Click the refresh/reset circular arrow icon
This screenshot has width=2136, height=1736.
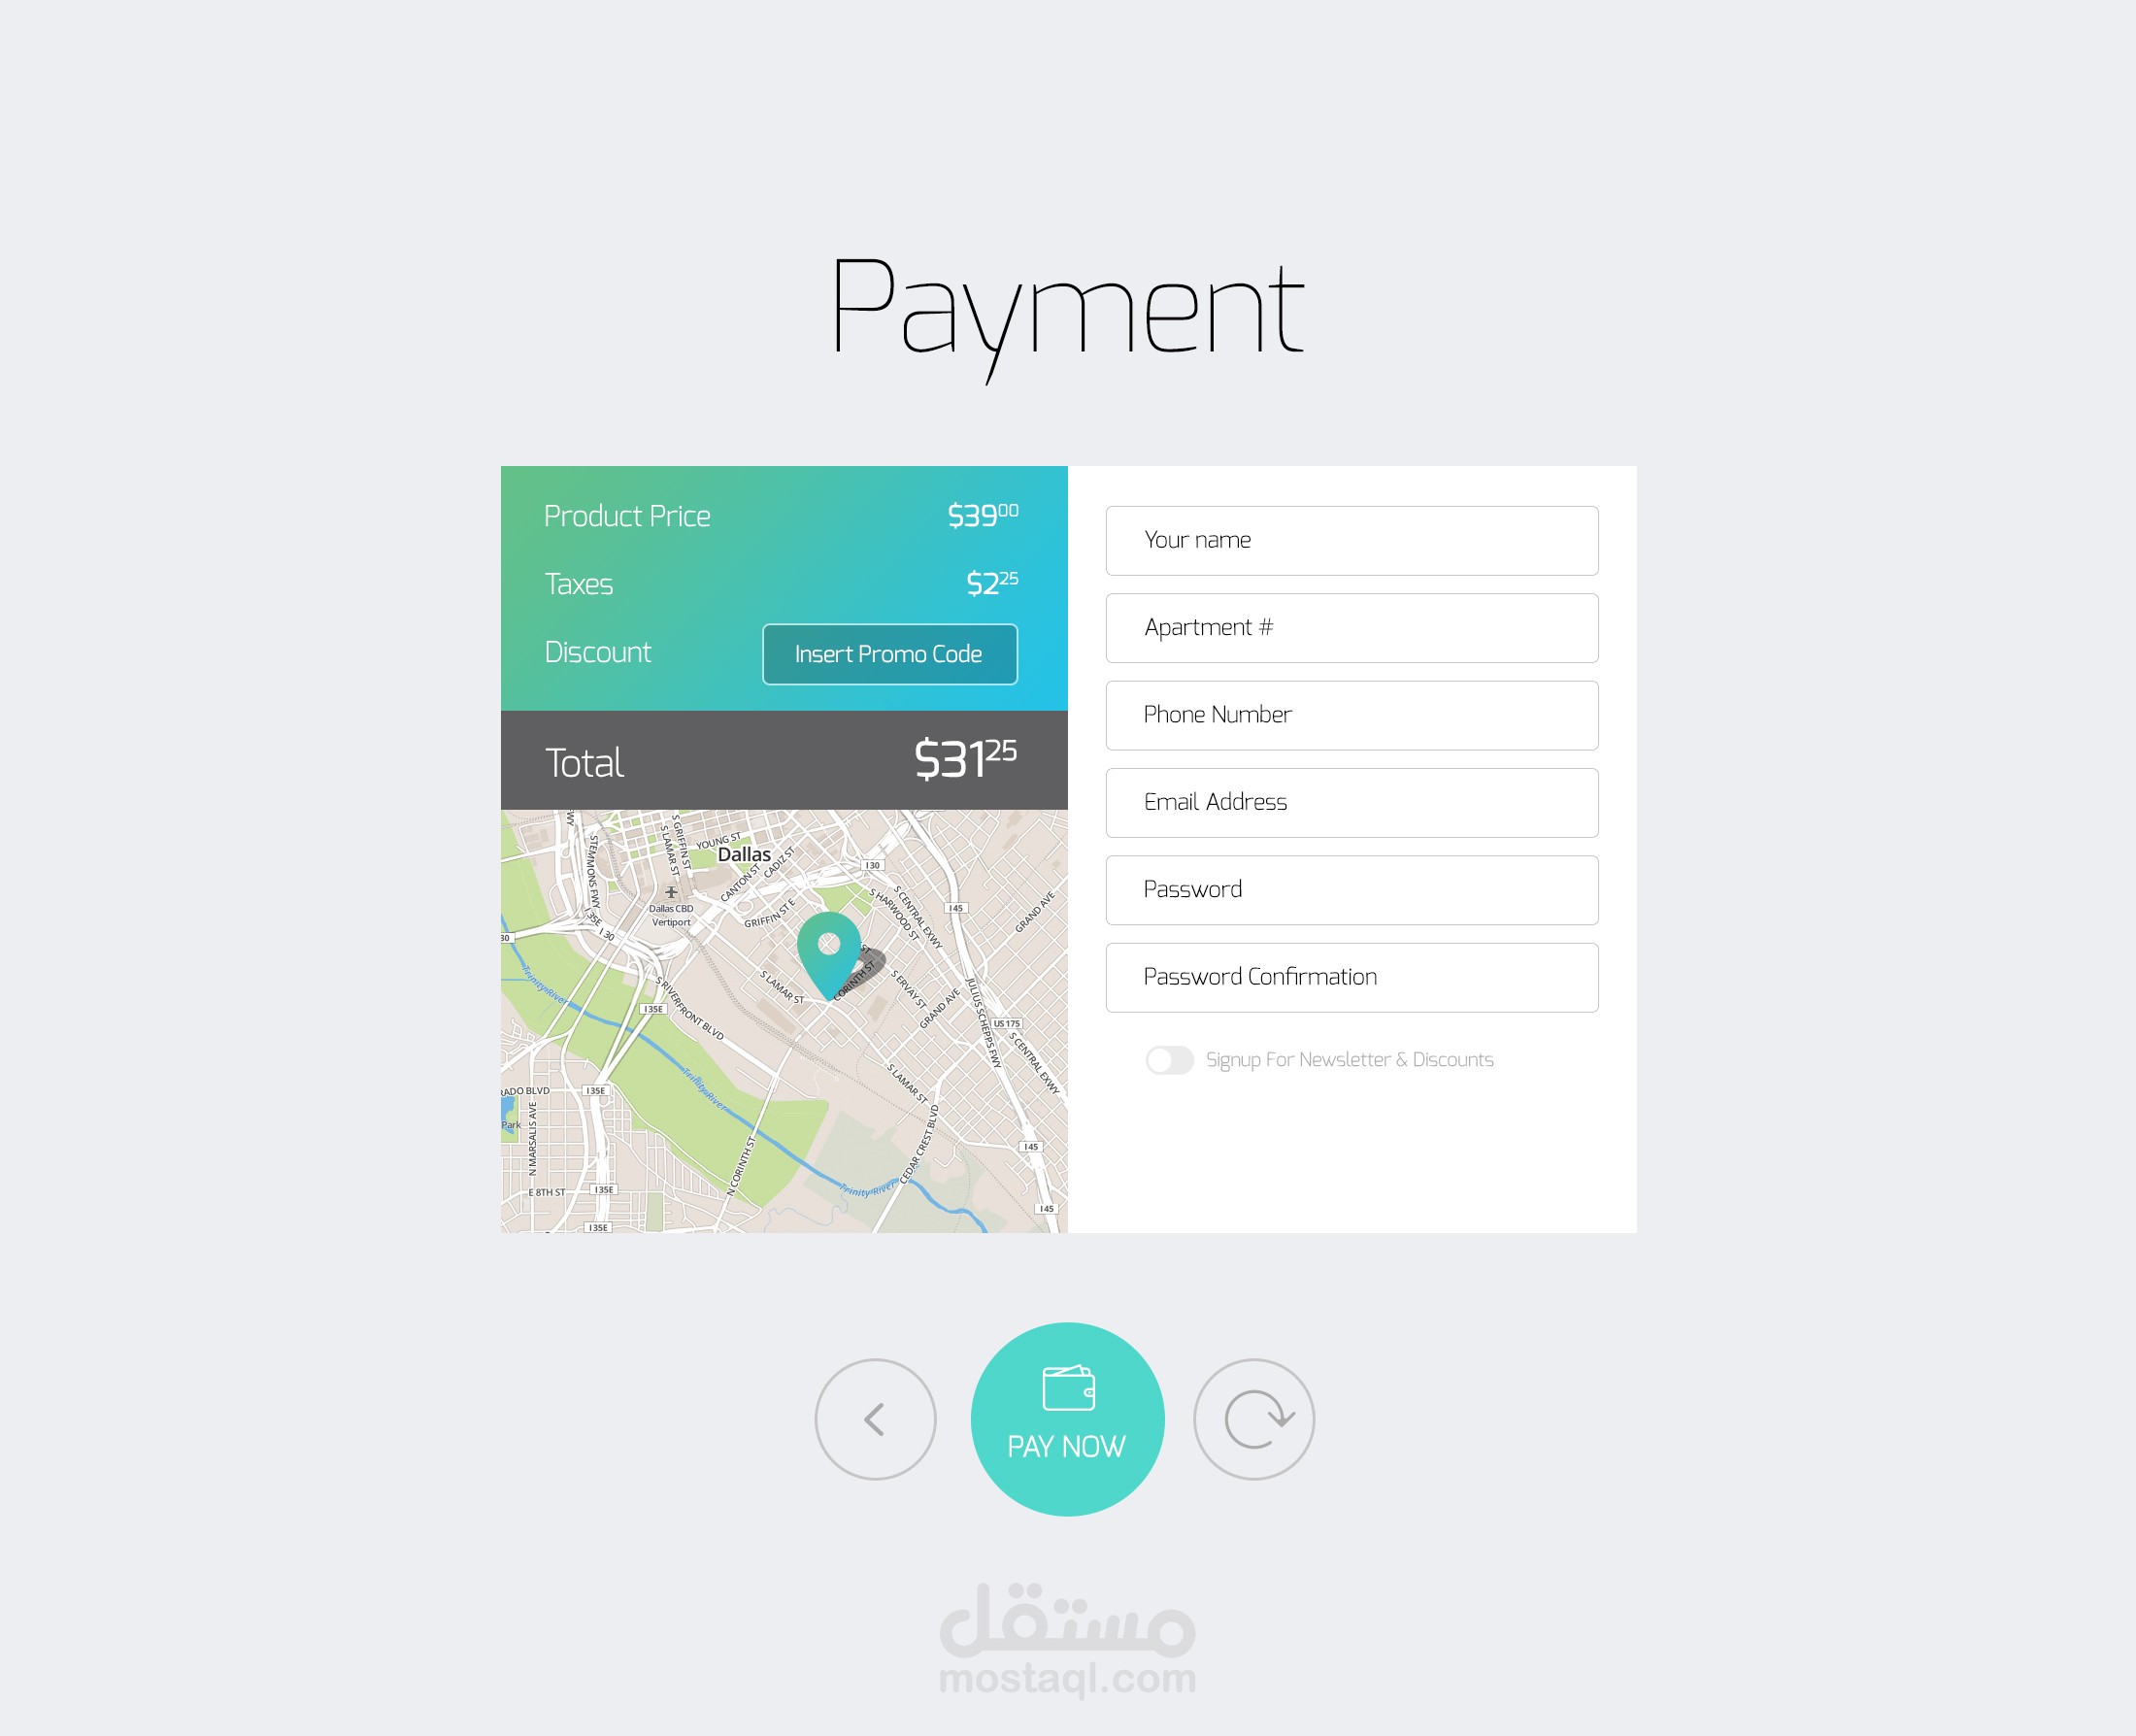pyautogui.click(x=1255, y=1418)
